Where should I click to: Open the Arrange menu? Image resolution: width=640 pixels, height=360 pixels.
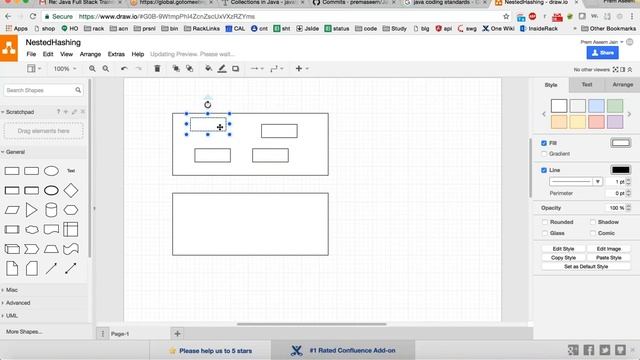pos(90,54)
